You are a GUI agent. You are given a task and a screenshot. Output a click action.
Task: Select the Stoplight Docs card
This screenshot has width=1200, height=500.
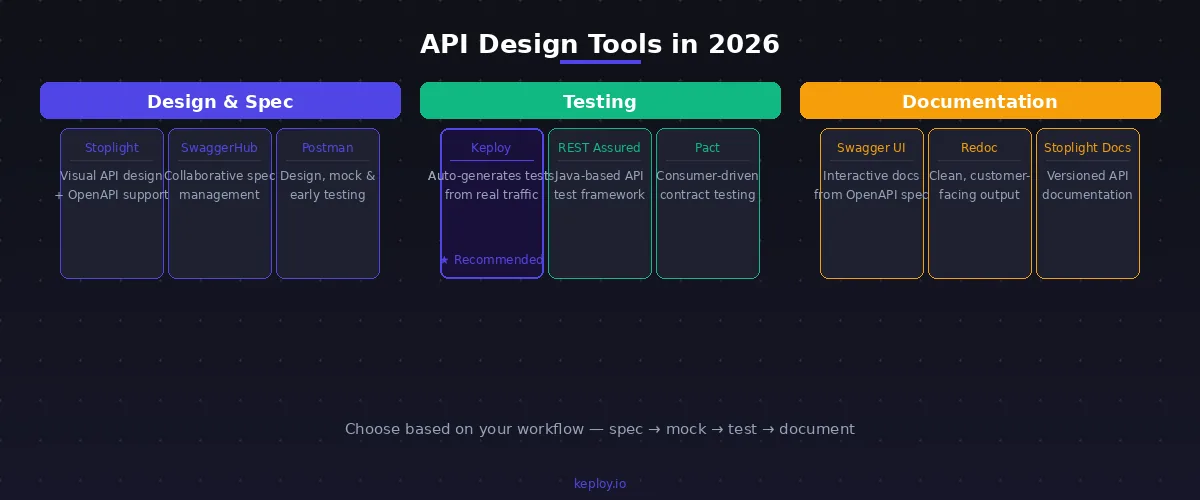1088,203
